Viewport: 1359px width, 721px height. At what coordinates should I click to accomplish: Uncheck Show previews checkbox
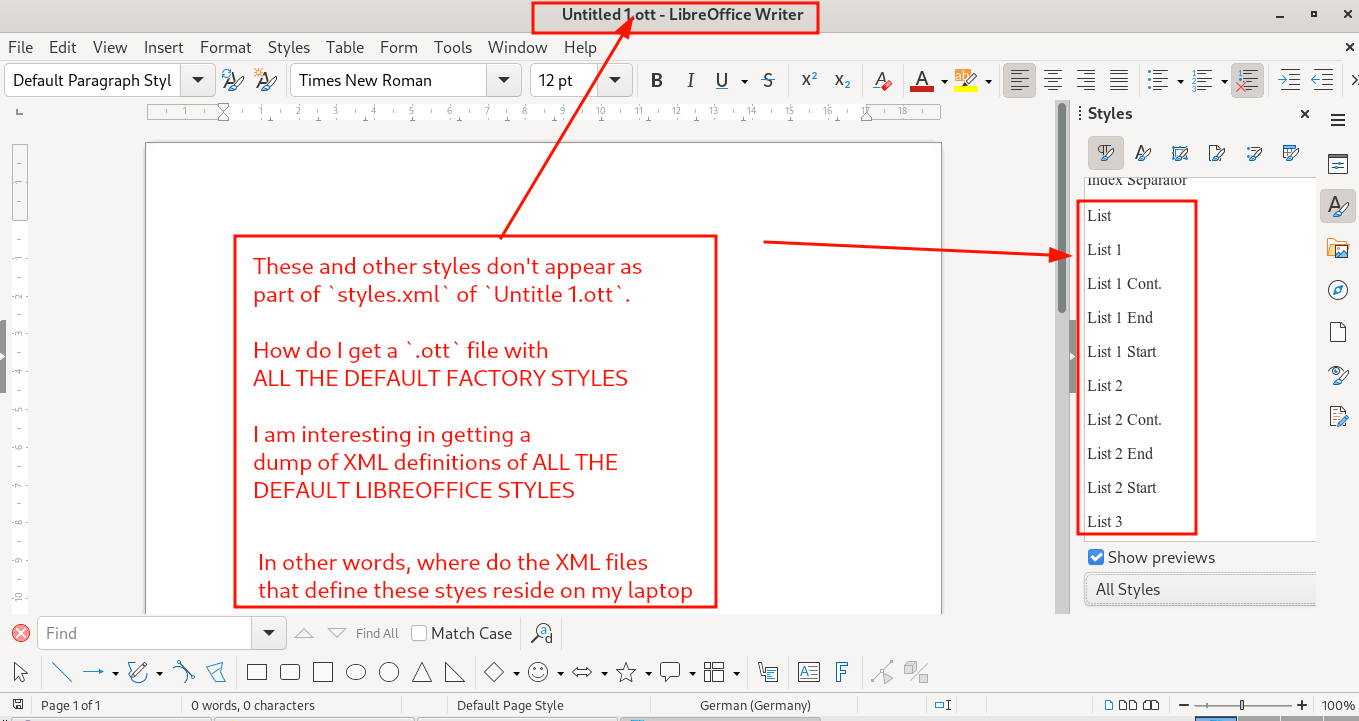1096,557
